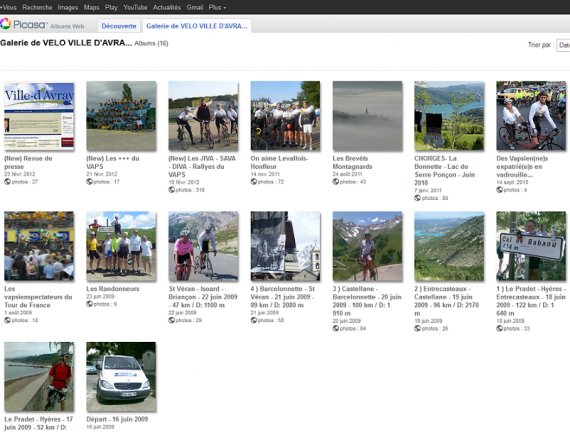Click green hillside thumbnail of 2) Entrecasteaux
570x432 pixels.
(x=449, y=246)
